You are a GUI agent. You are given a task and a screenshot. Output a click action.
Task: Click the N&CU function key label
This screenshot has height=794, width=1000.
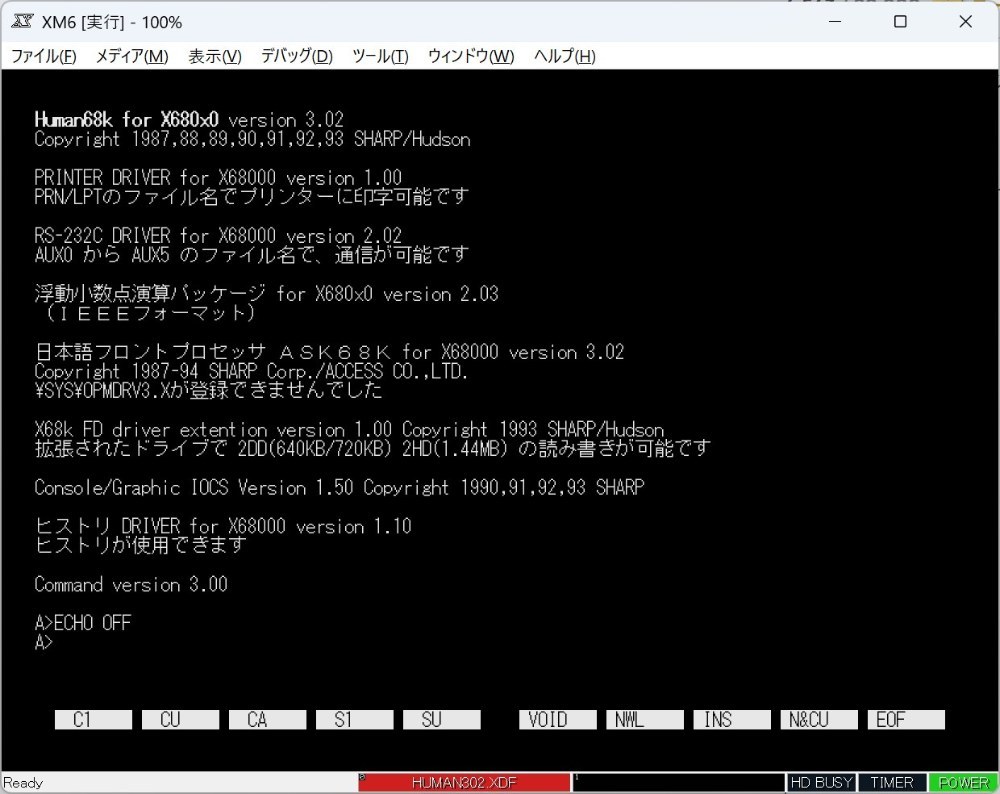(x=819, y=719)
